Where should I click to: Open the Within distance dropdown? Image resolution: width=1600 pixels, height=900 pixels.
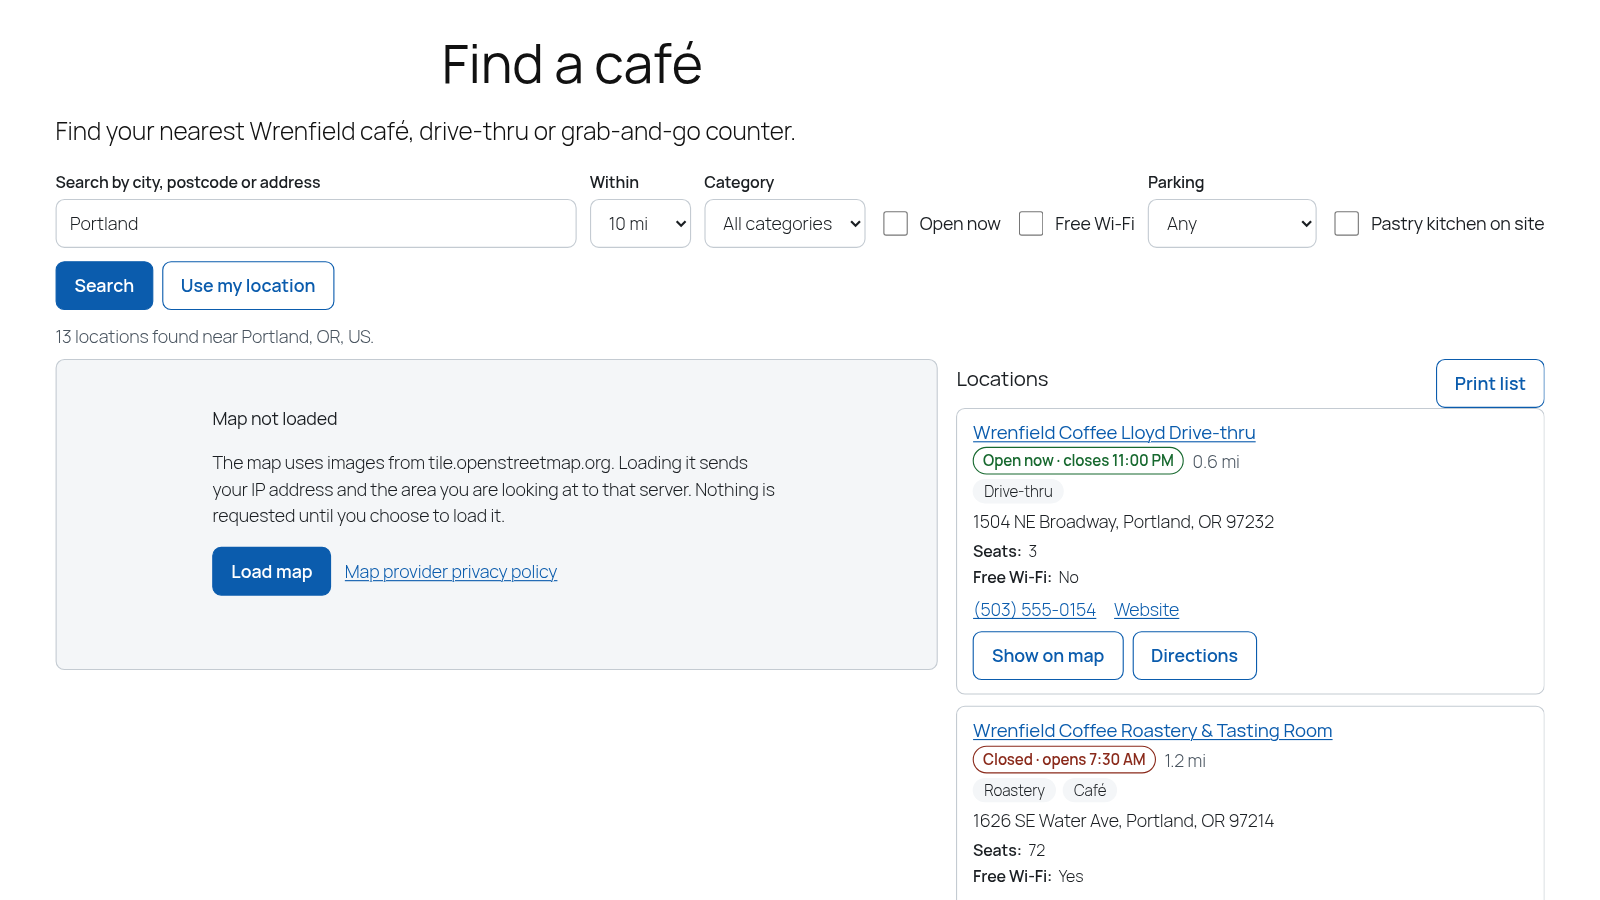click(x=640, y=223)
